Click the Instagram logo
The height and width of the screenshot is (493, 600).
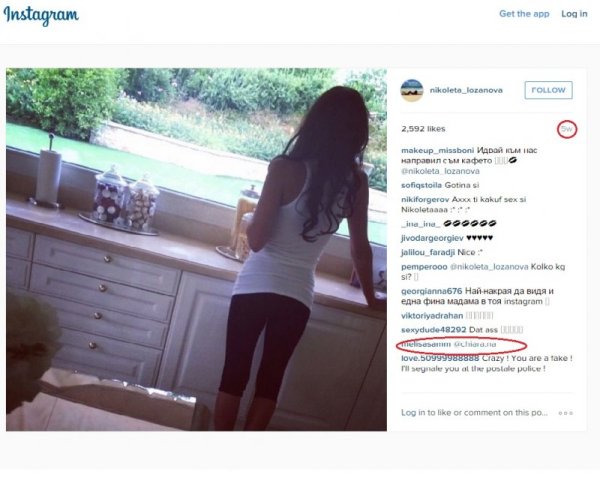click(41, 16)
